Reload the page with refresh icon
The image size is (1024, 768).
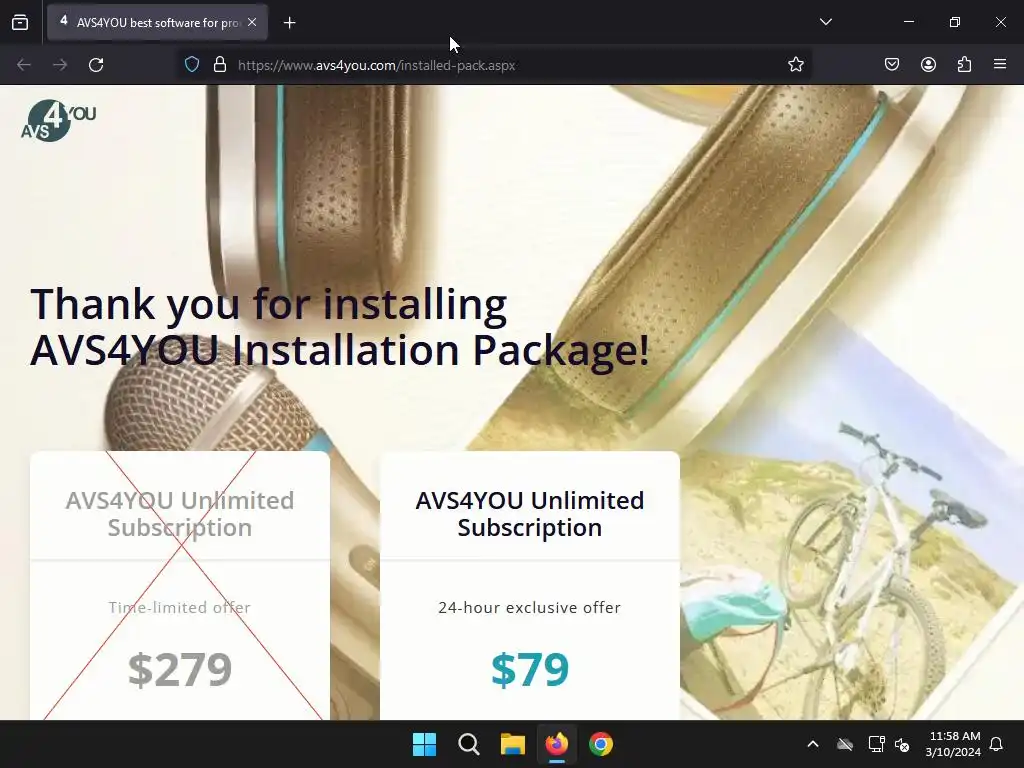pyautogui.click(x=96, y=65)
